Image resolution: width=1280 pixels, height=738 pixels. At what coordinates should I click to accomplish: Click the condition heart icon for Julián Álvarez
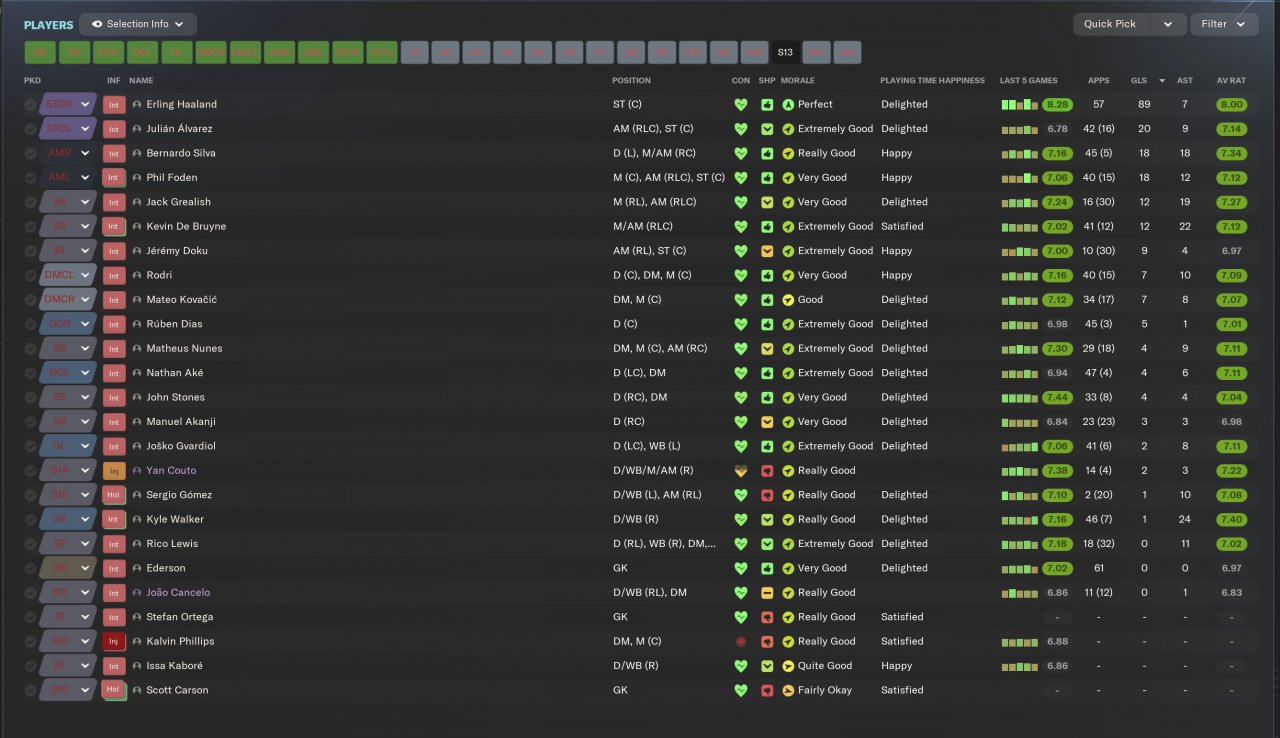coord(741,129)
